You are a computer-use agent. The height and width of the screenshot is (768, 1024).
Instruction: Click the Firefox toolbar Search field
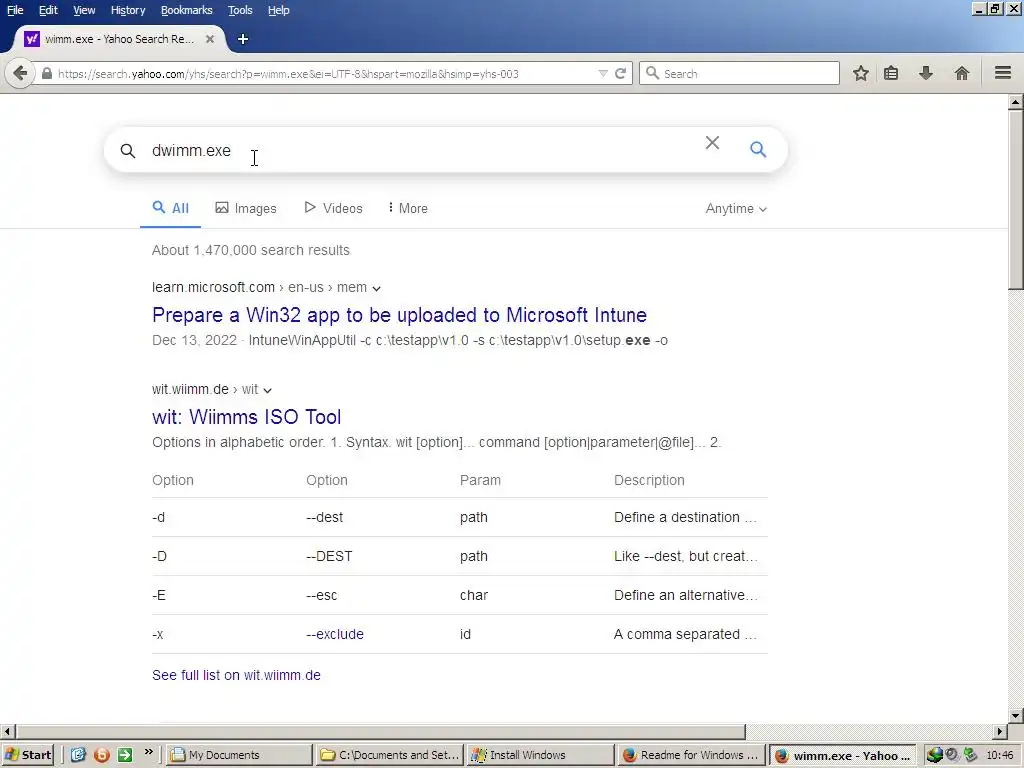coord(739,73)
